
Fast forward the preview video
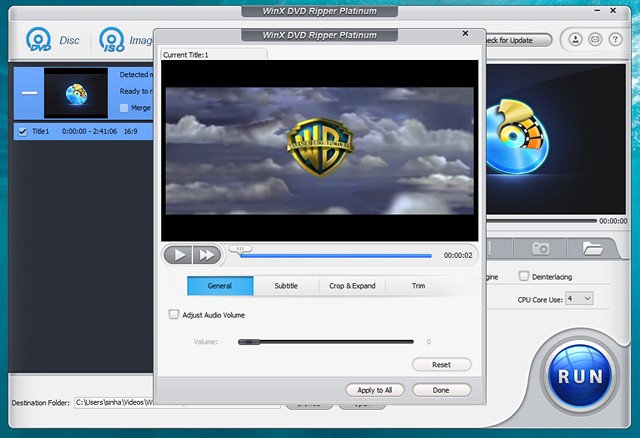207,255
